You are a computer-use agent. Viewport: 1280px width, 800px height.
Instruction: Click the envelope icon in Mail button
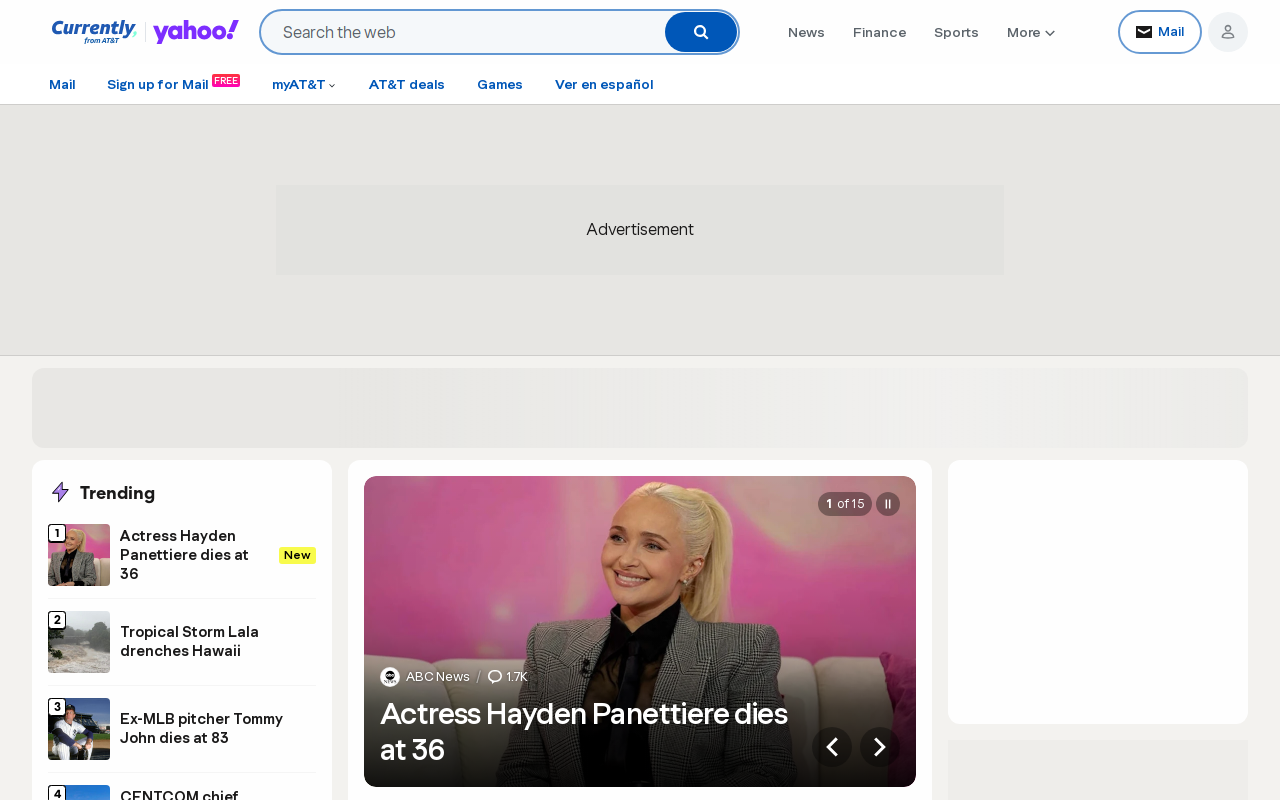pyautogui.click(x=1144, y=32)
